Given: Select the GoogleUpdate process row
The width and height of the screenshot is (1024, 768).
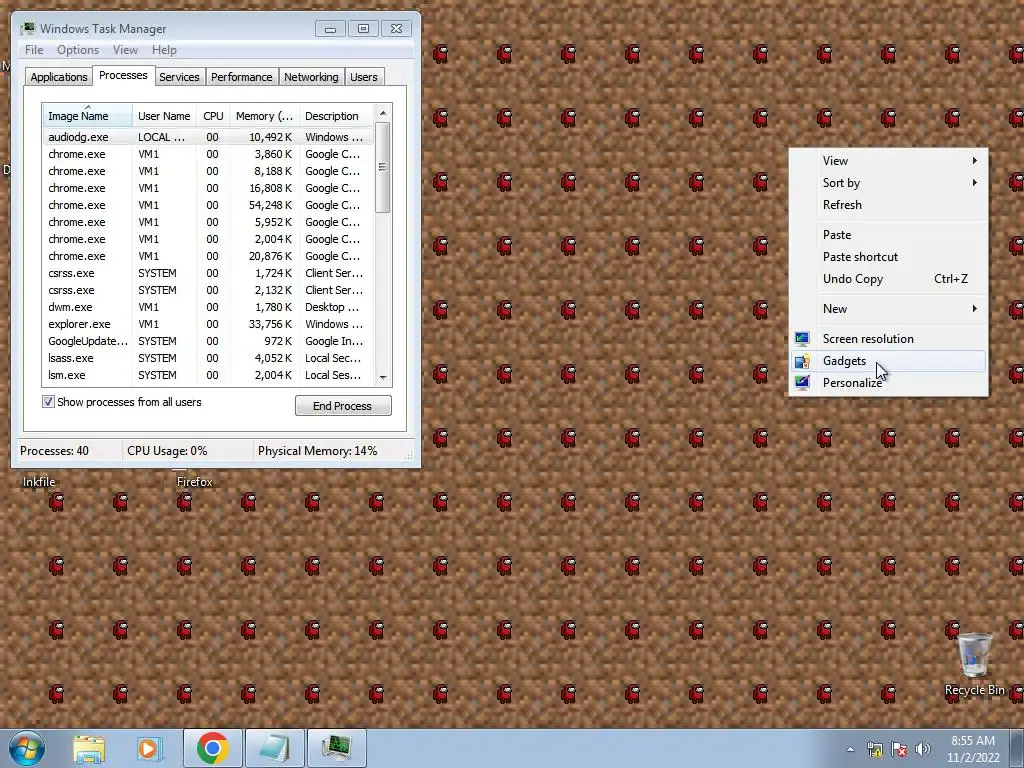Looking at the screenshot, I should pyautogui.click(x=209, y=341).
